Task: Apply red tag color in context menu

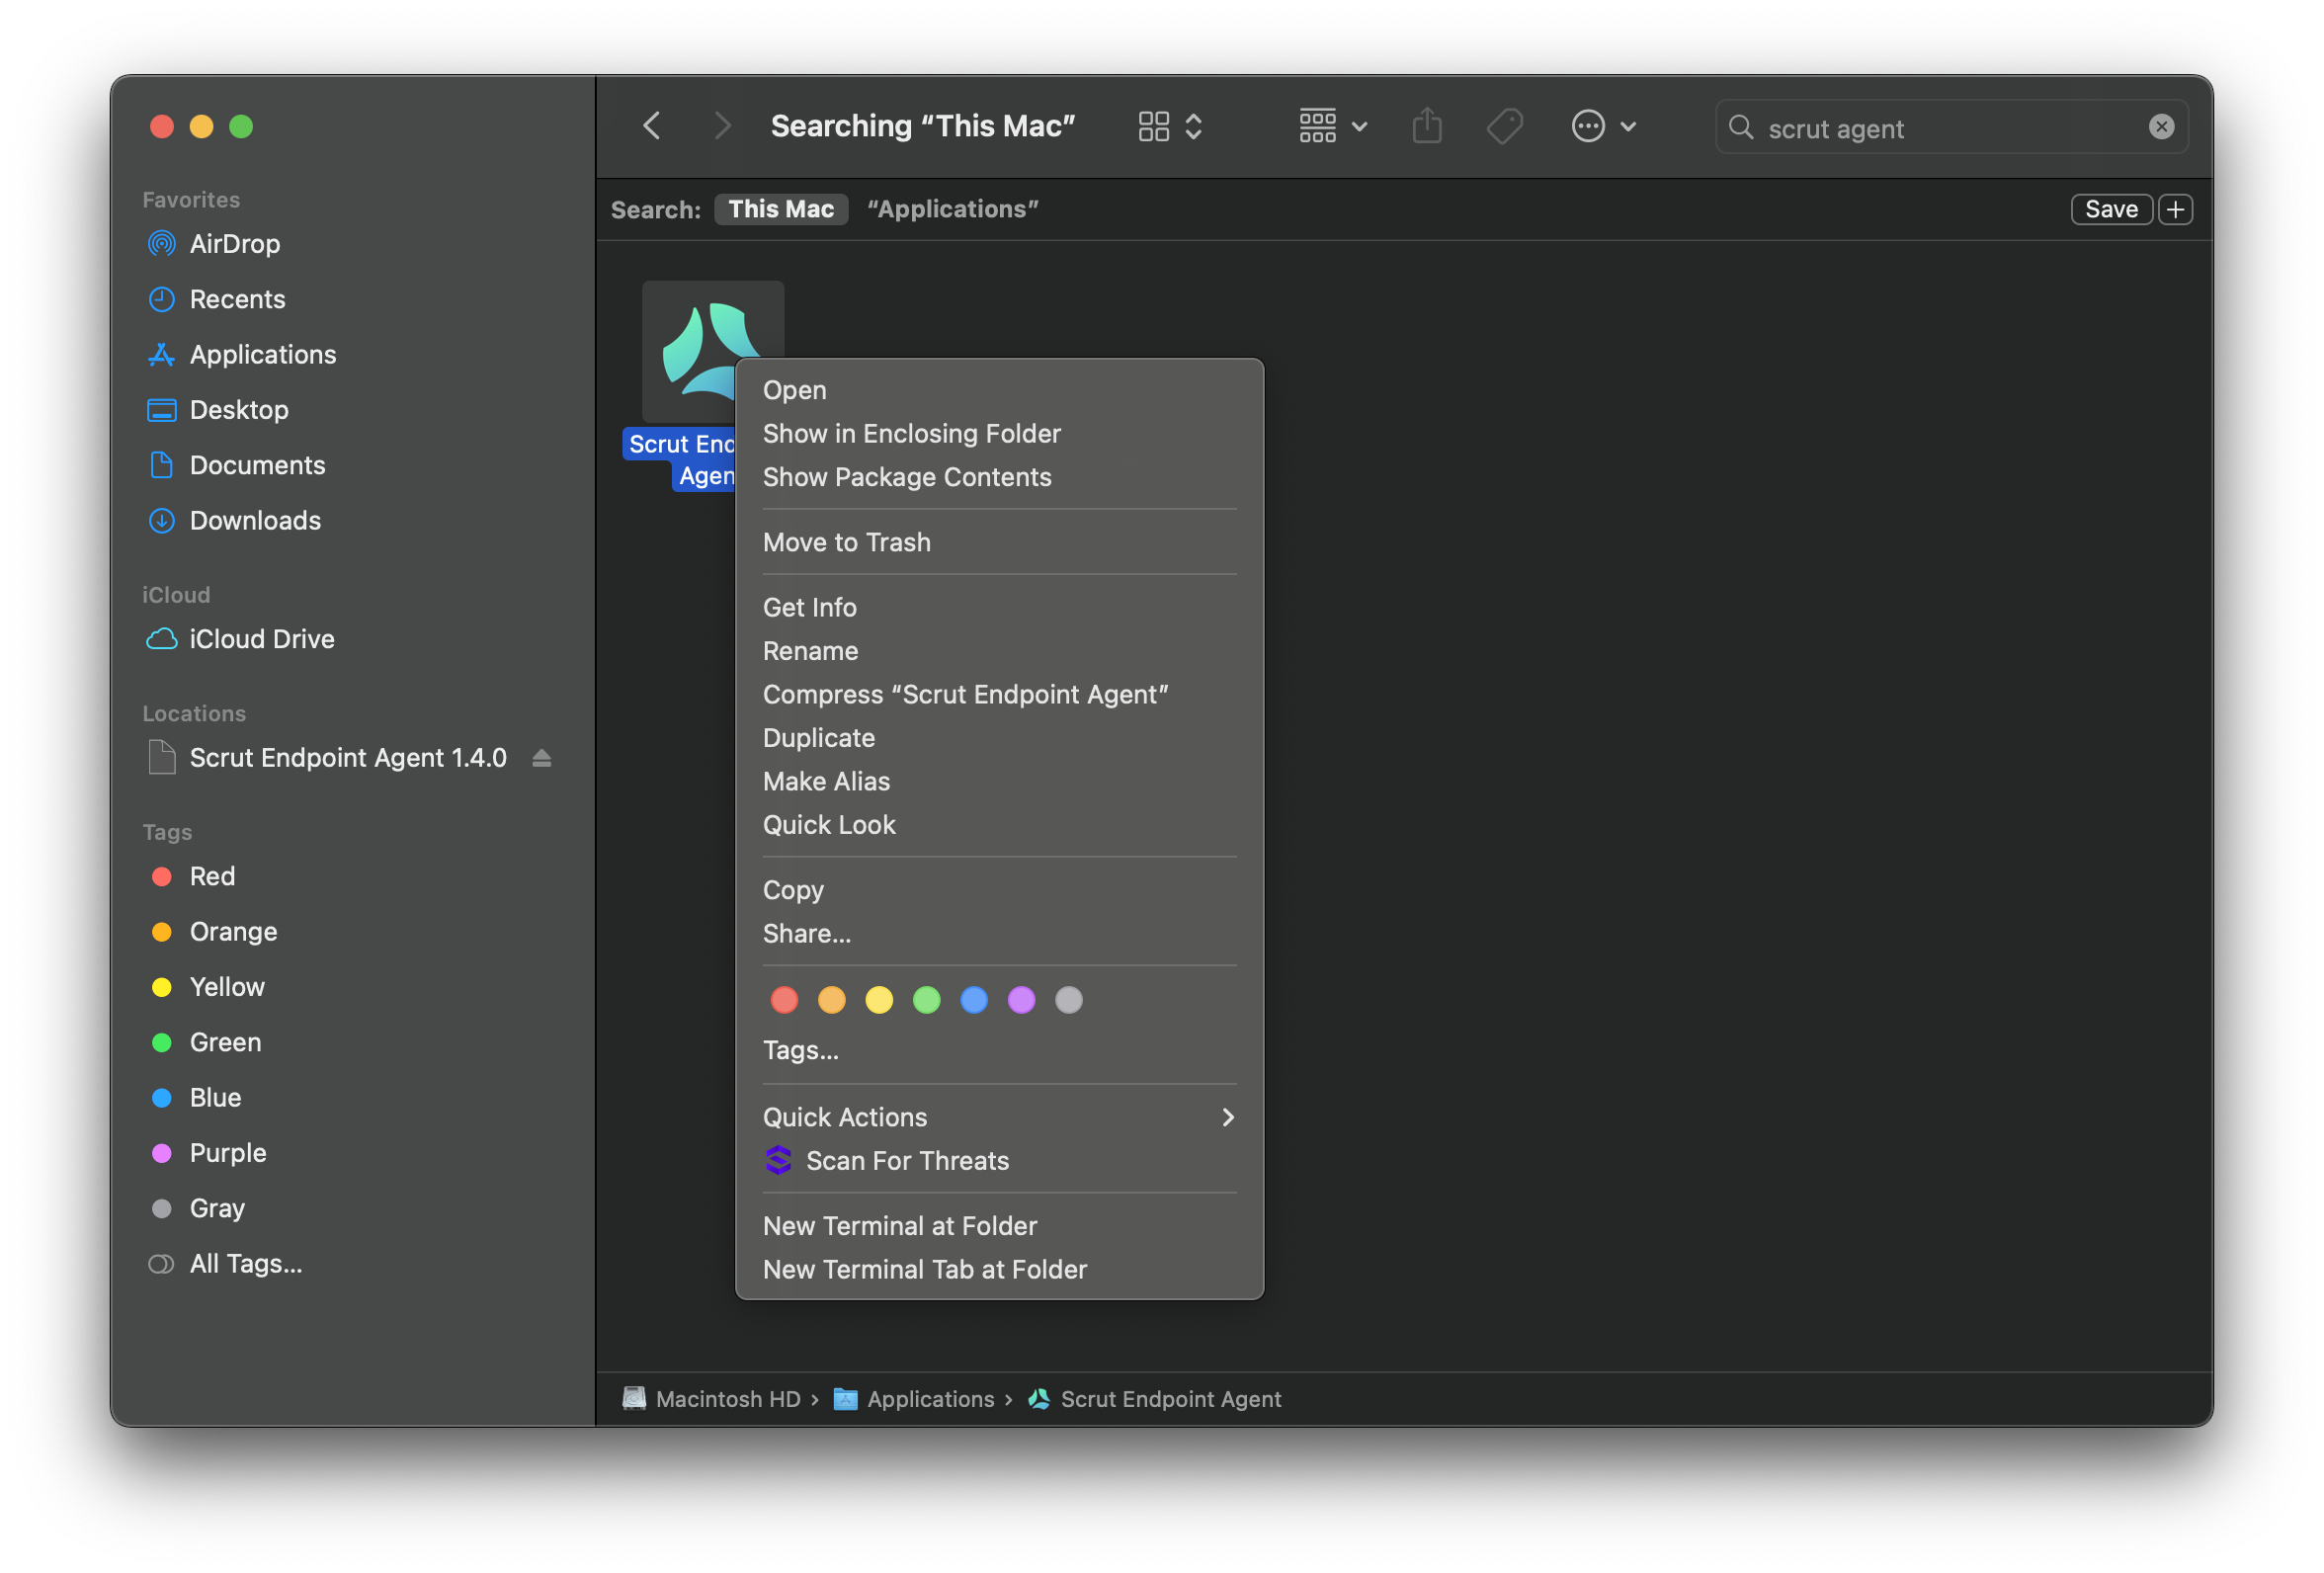Action: pyautogui.click(x=784, y=1000)
